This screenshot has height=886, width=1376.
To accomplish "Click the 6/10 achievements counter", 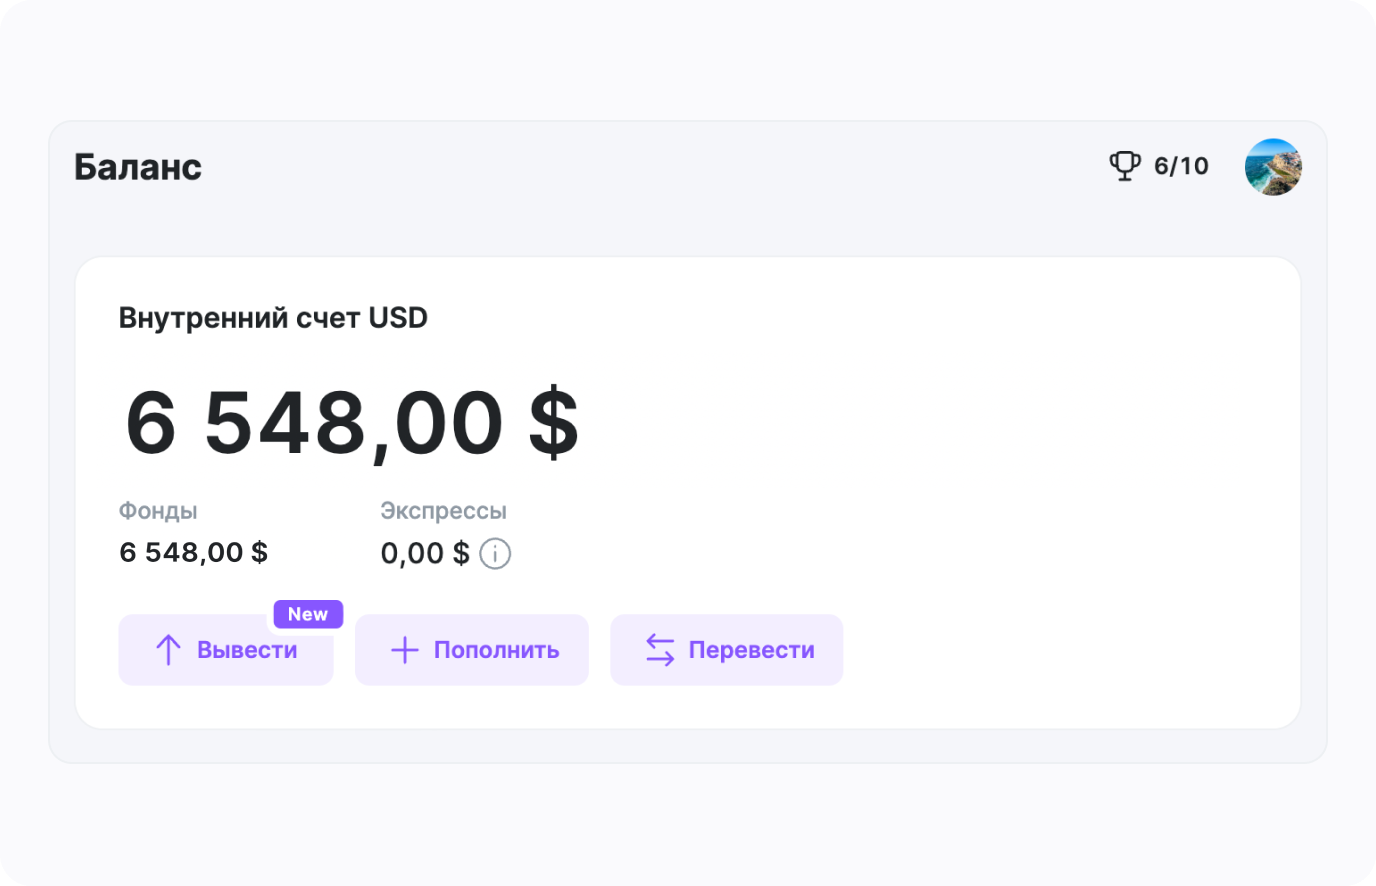I will point(1181,166).
